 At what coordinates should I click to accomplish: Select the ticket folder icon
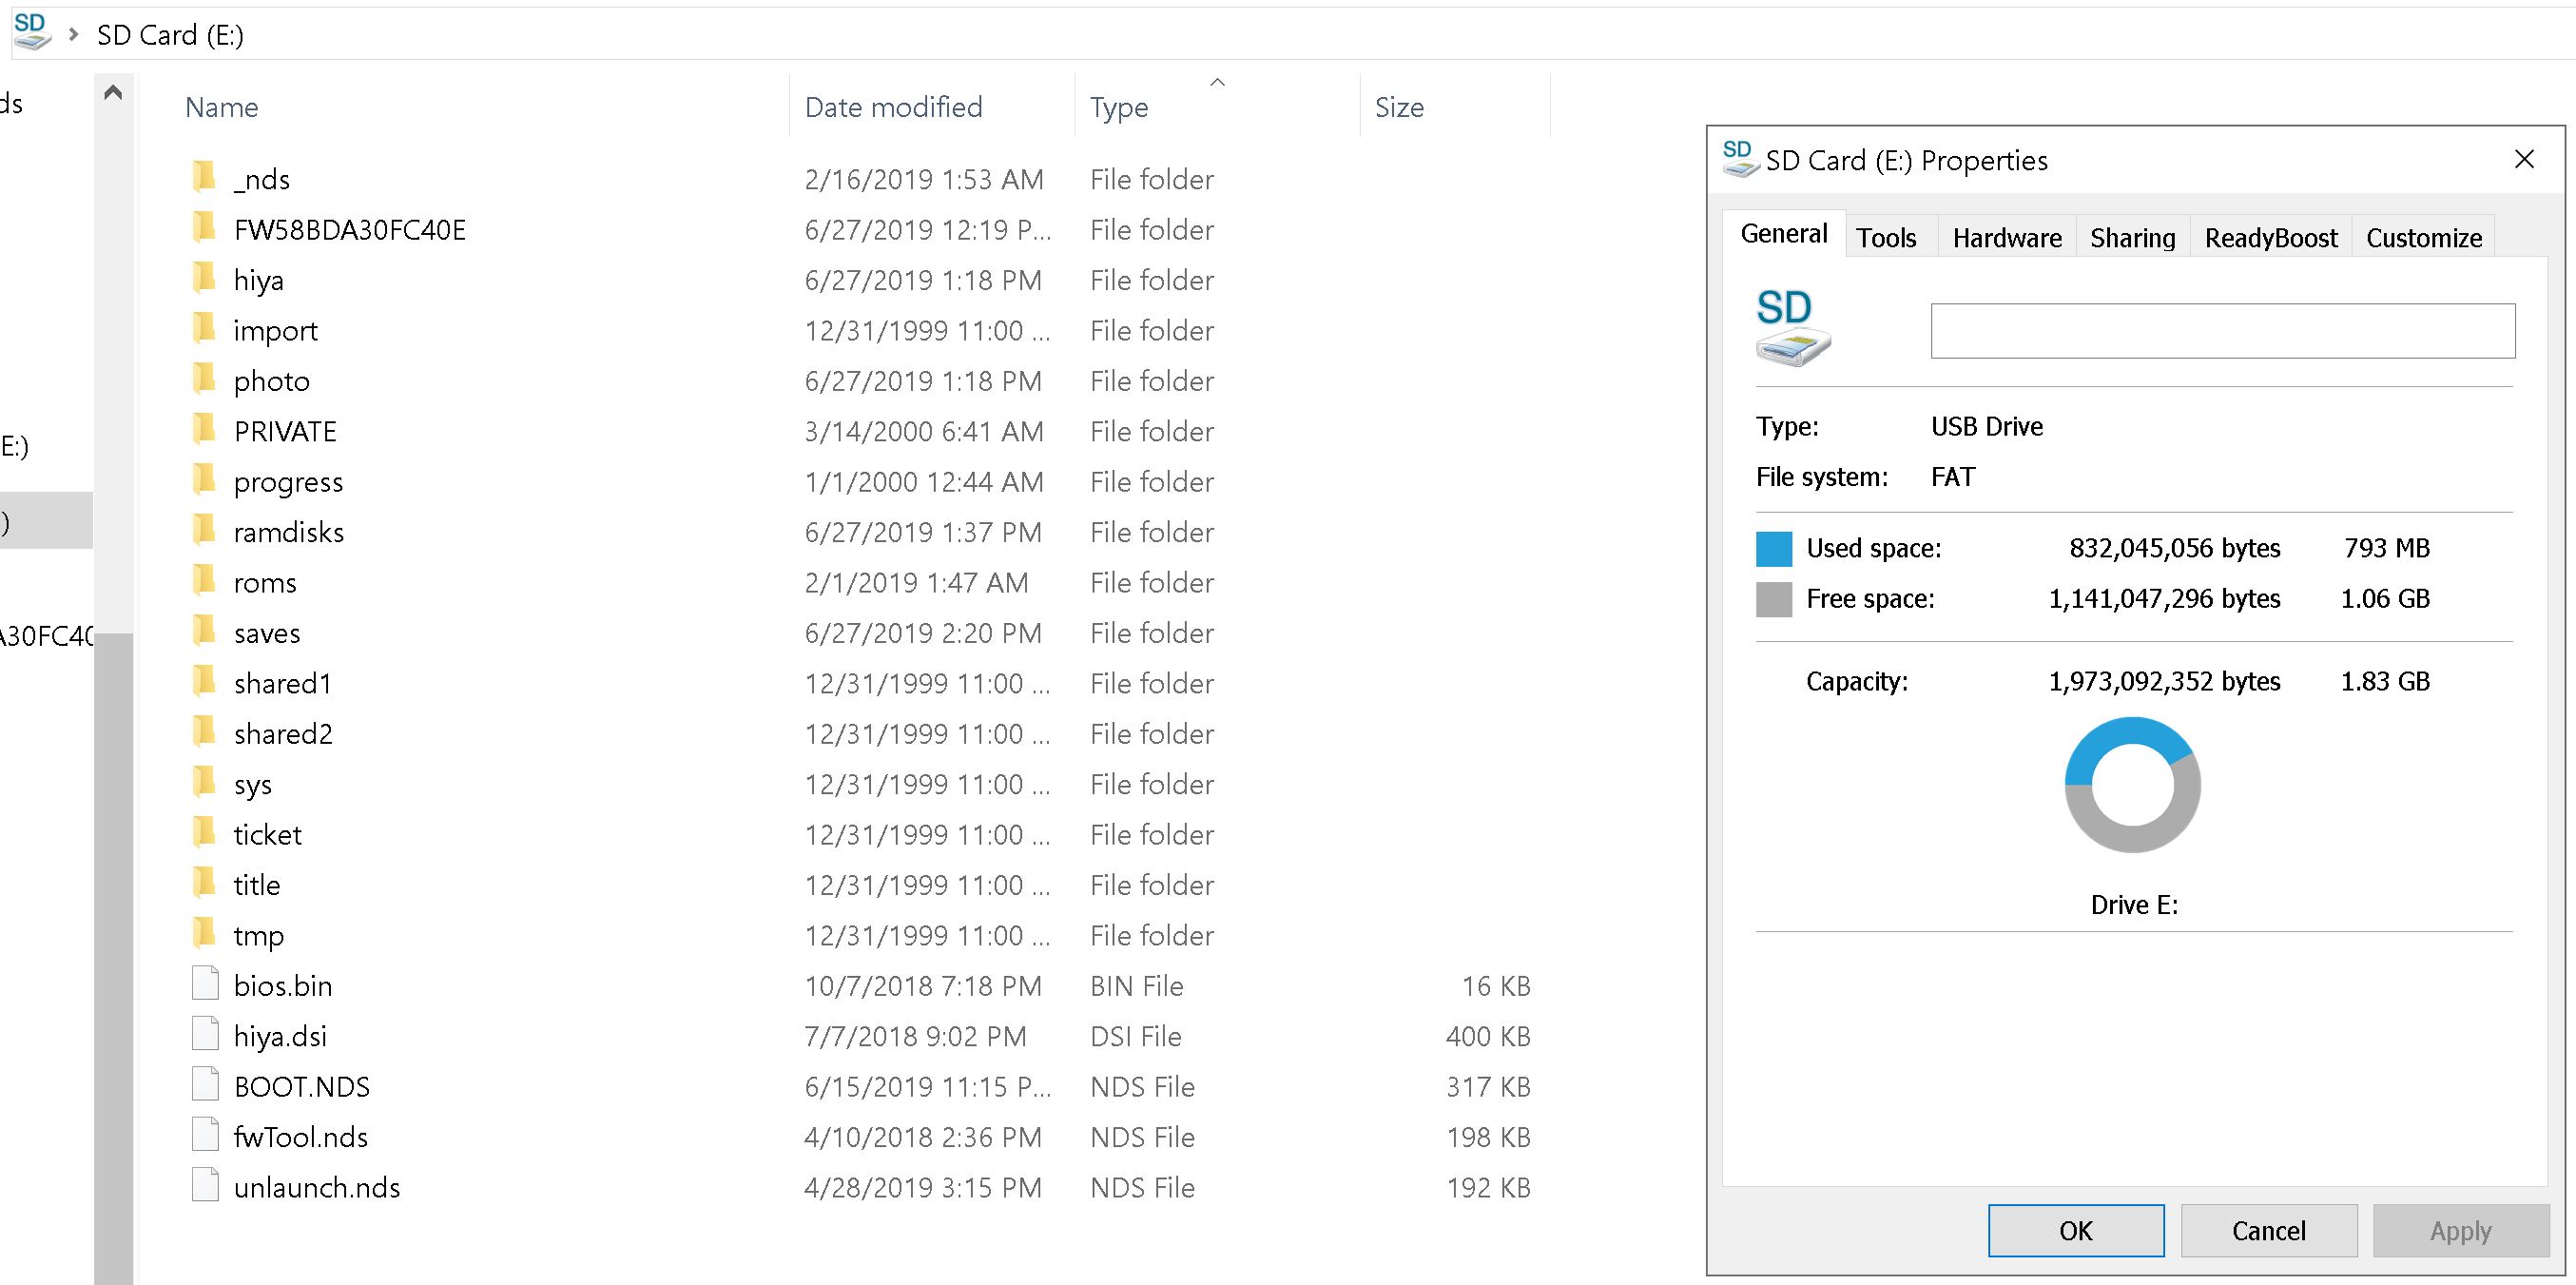(204, 833)
